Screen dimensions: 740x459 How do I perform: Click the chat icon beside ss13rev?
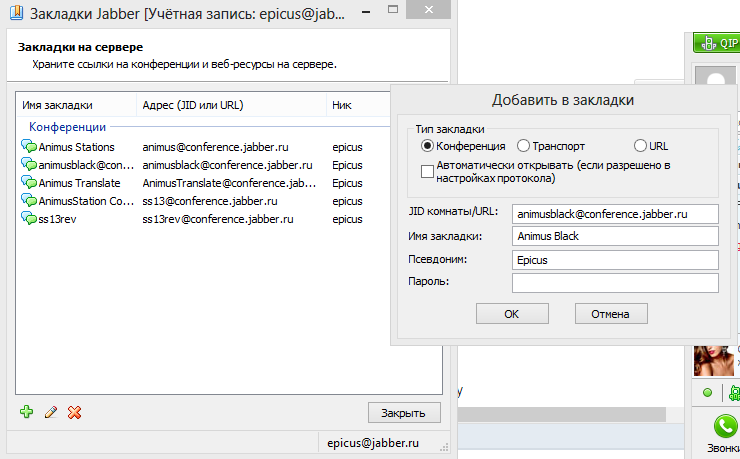click(29, 218)
